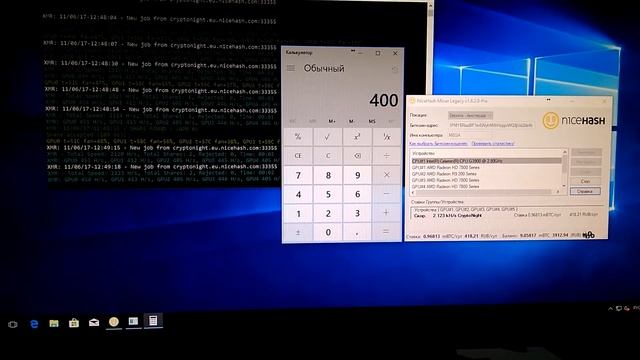Click the Справка button in NiceHash Miner
The width and height of the screenshot is (640, 360).
tap(585, 191)
